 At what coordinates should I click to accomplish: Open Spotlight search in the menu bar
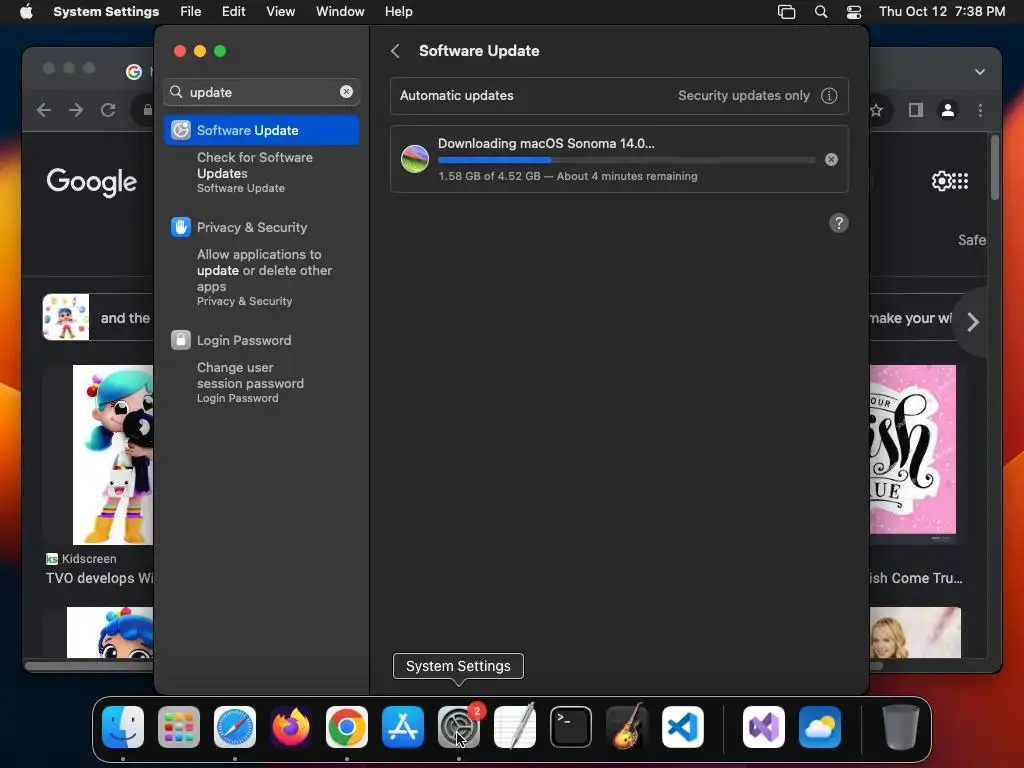click(x=821, y=12)
